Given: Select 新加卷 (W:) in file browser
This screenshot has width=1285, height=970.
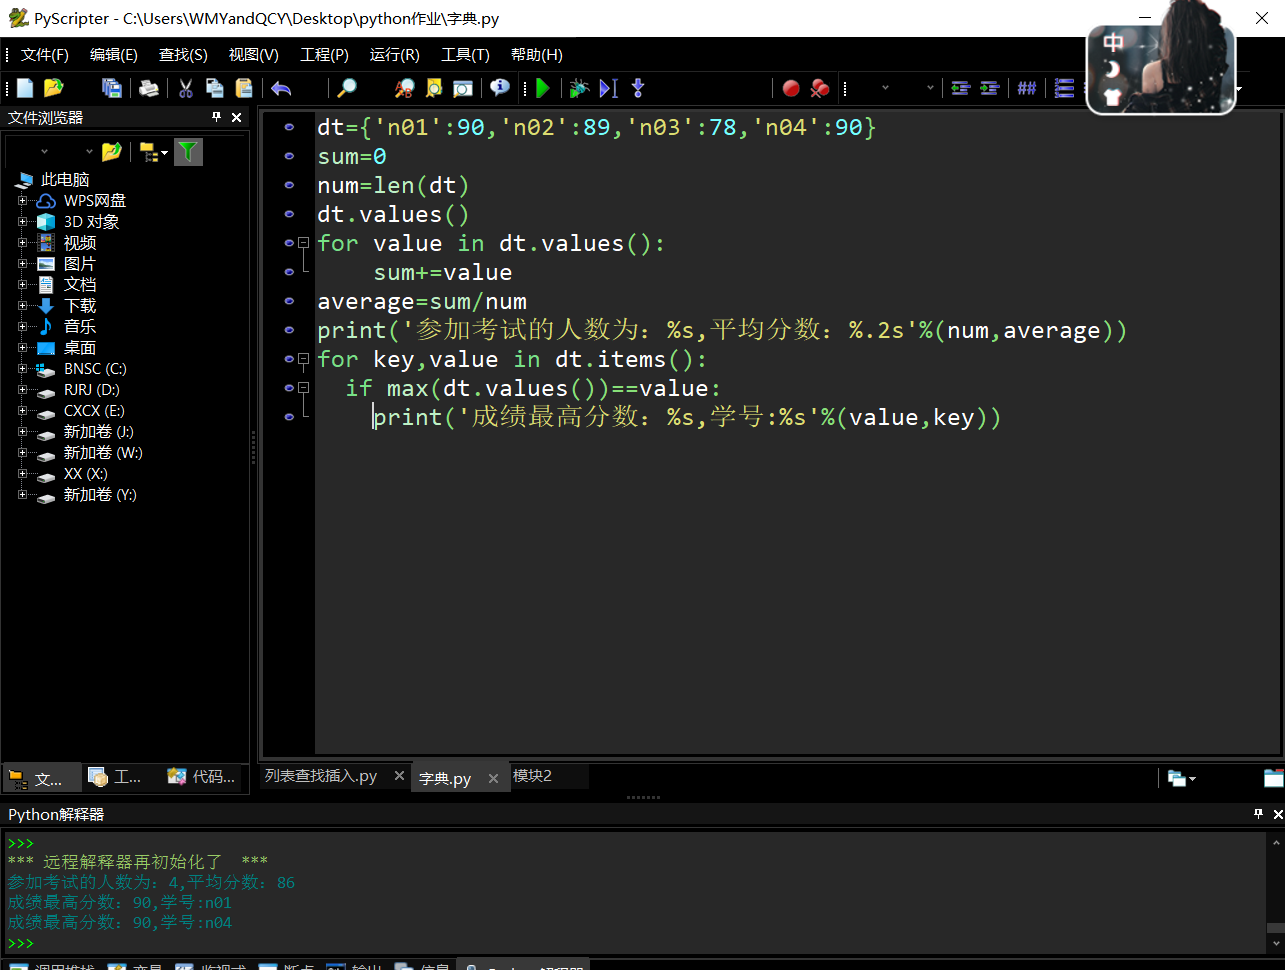Looking at the screenshot, I should pos(103,453).
